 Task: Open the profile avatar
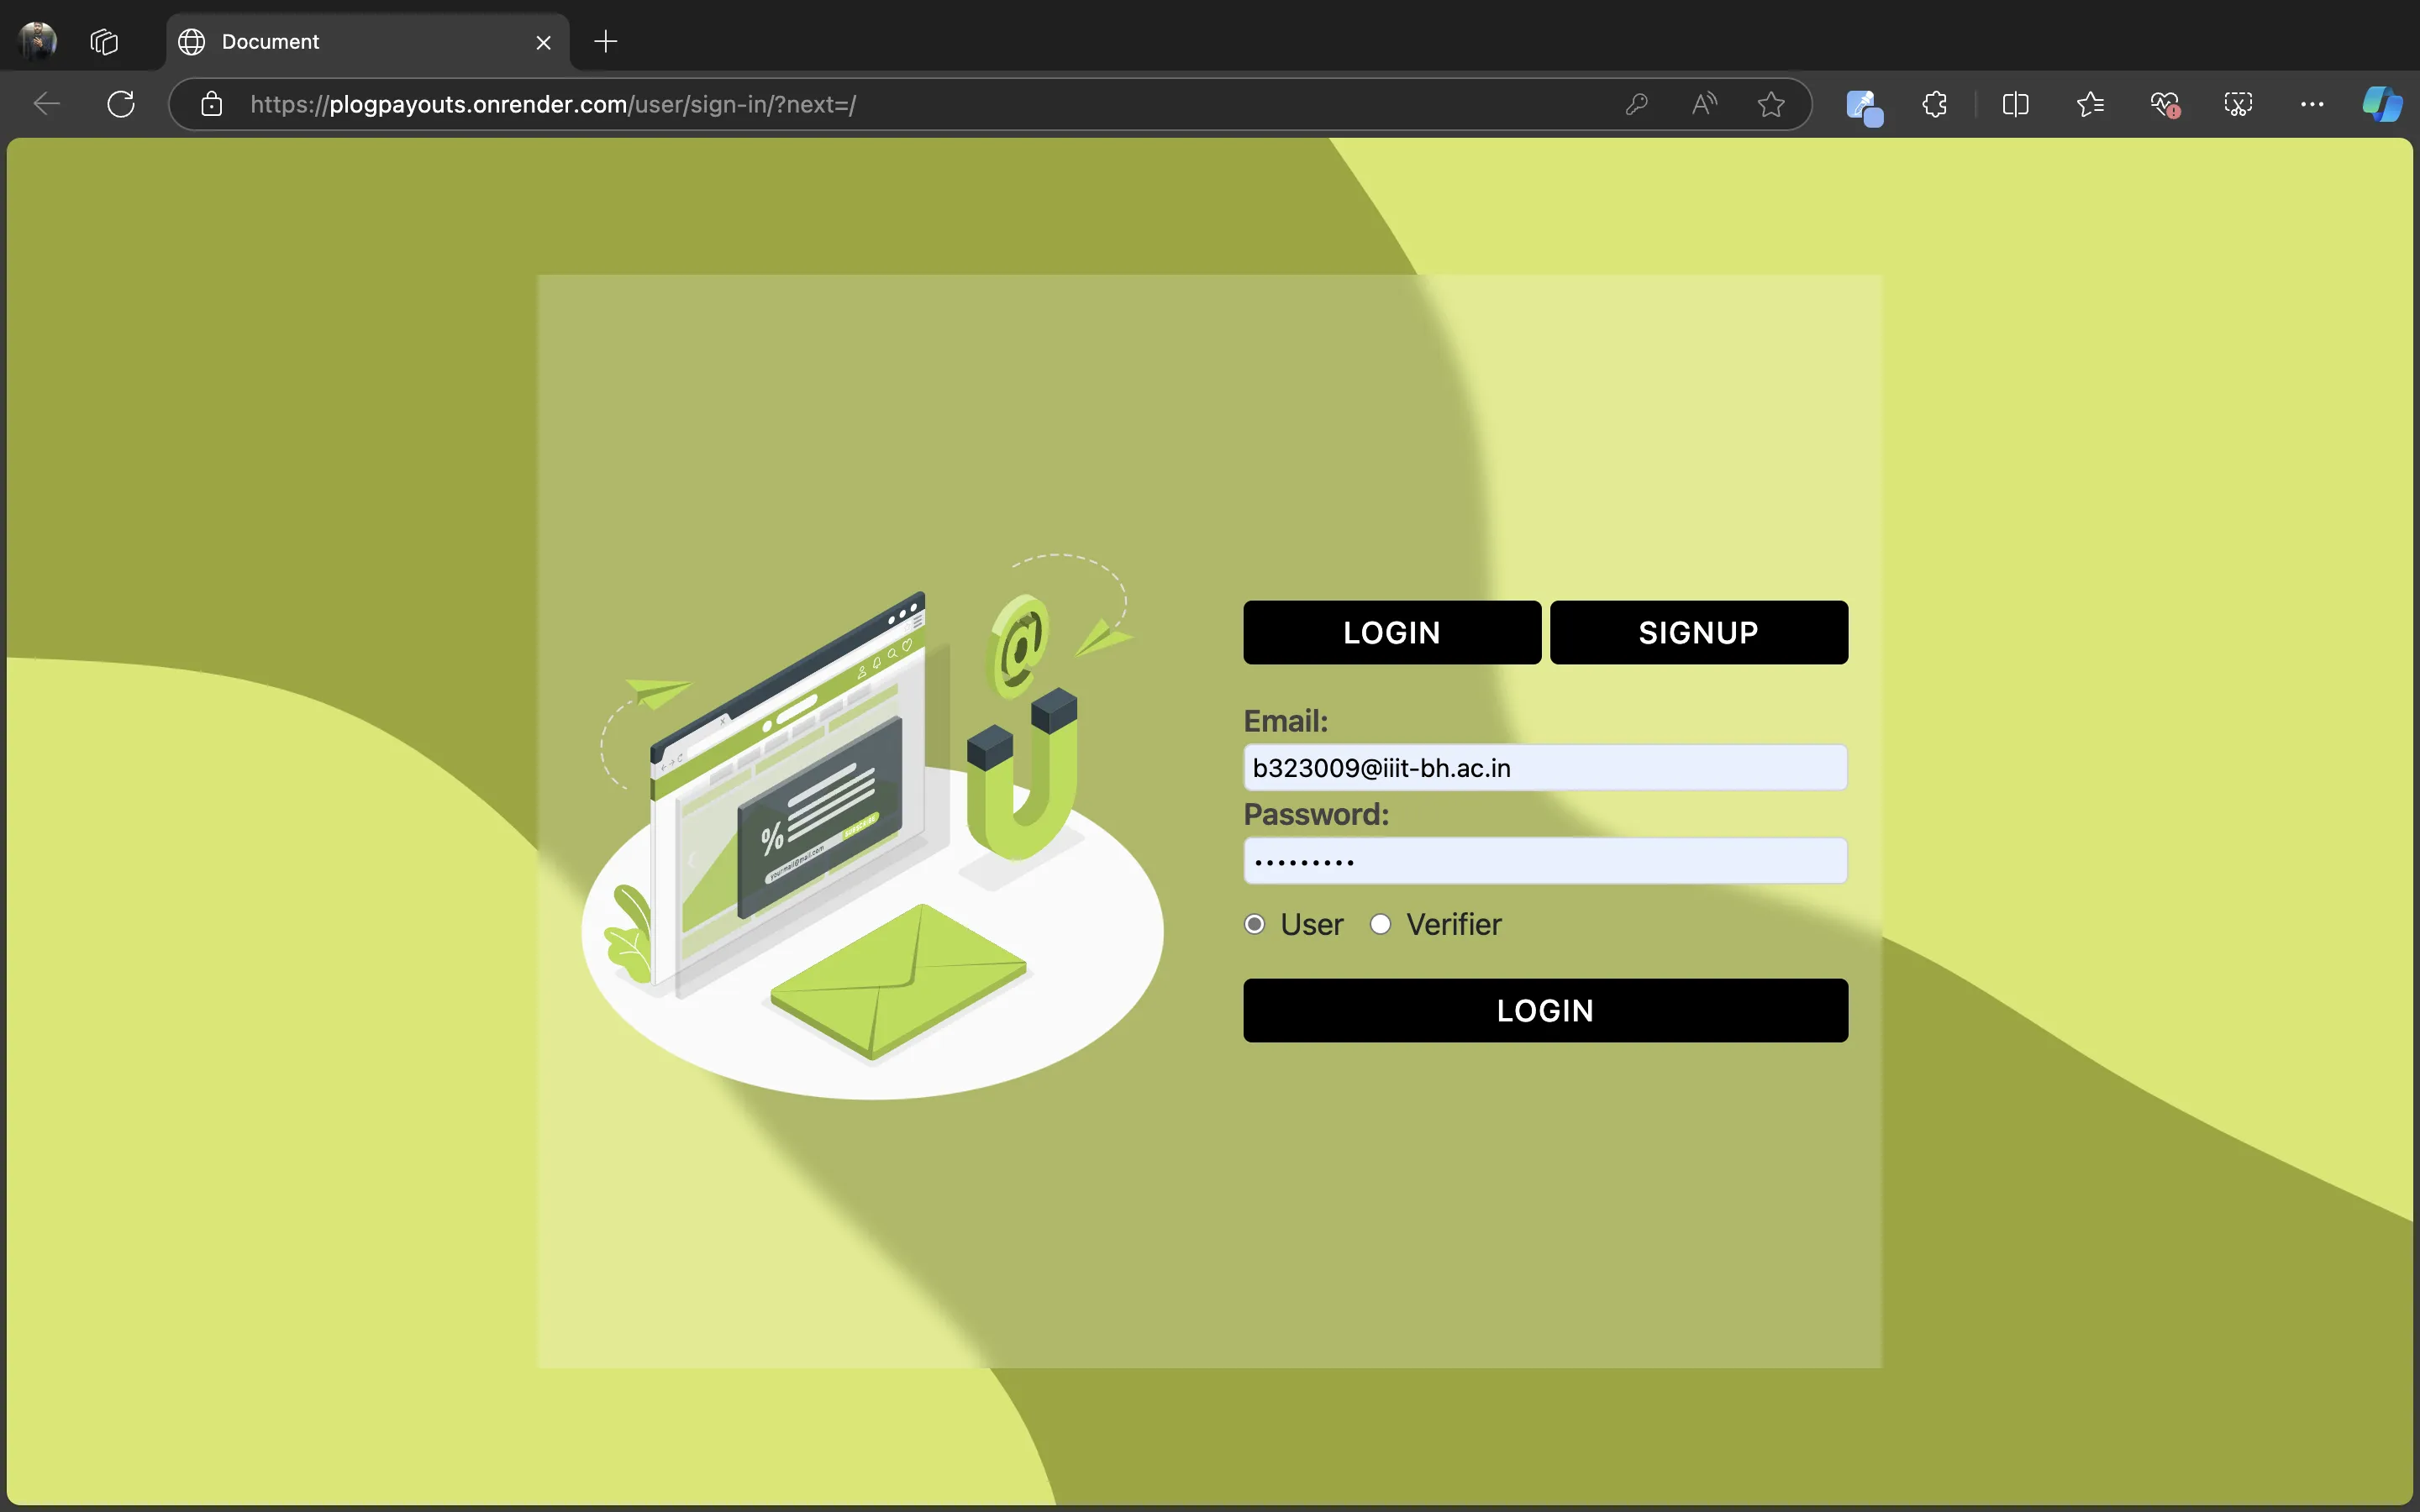[38, 41]
